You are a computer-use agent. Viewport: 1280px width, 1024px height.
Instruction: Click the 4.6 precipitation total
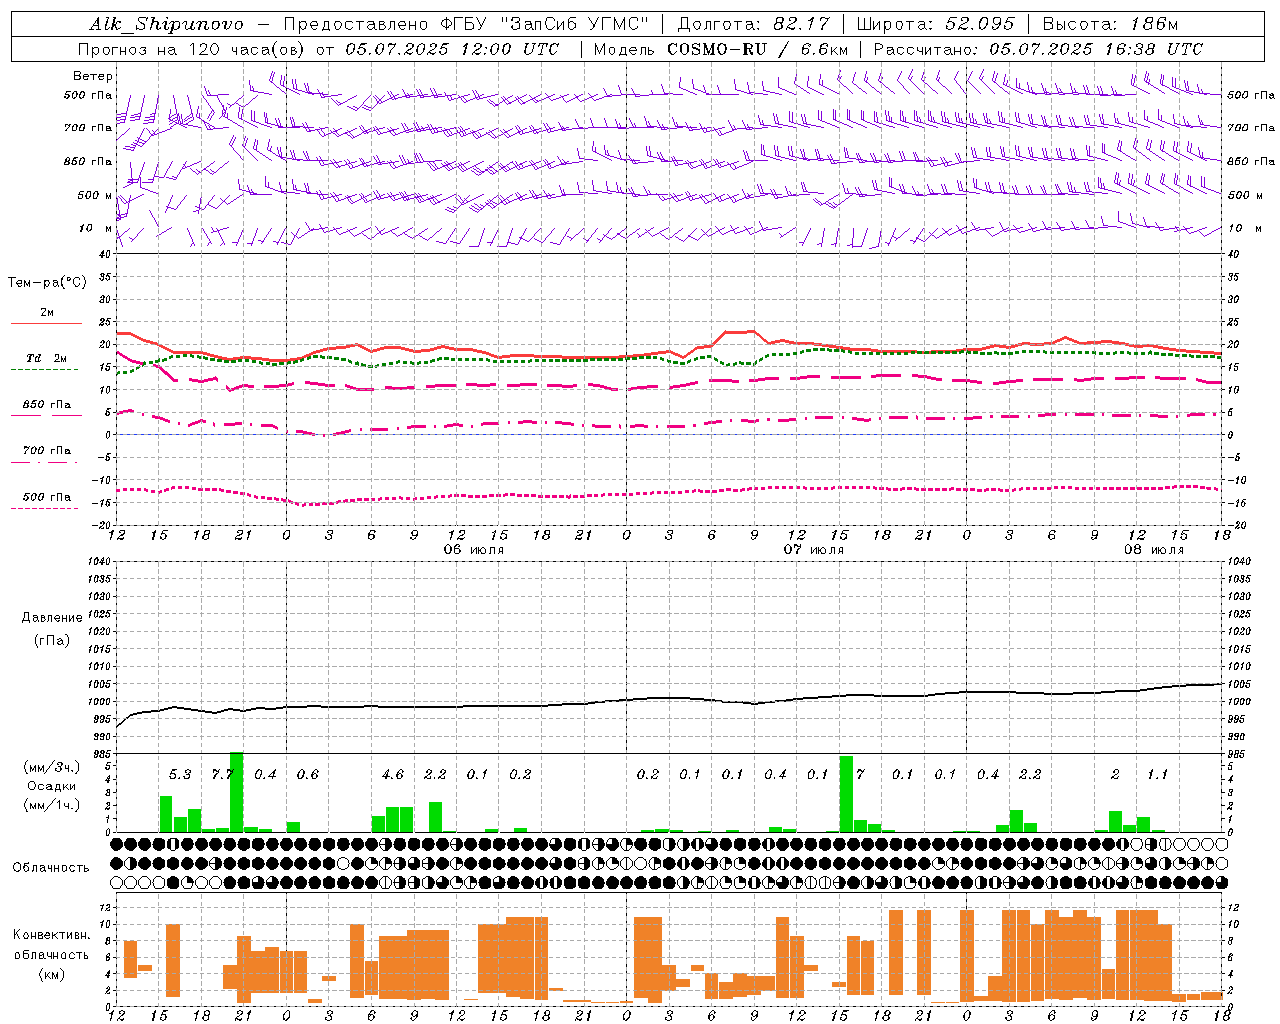[393, 775]
